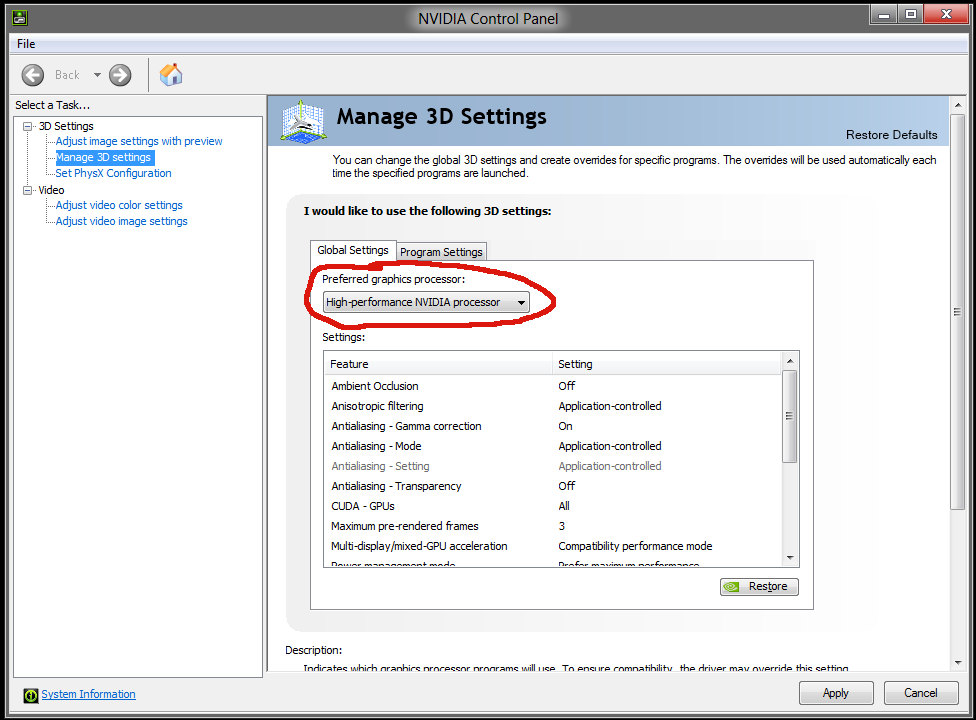Close the NVIDIA Control Panel window
976x720 pixels.
[946, 14]
